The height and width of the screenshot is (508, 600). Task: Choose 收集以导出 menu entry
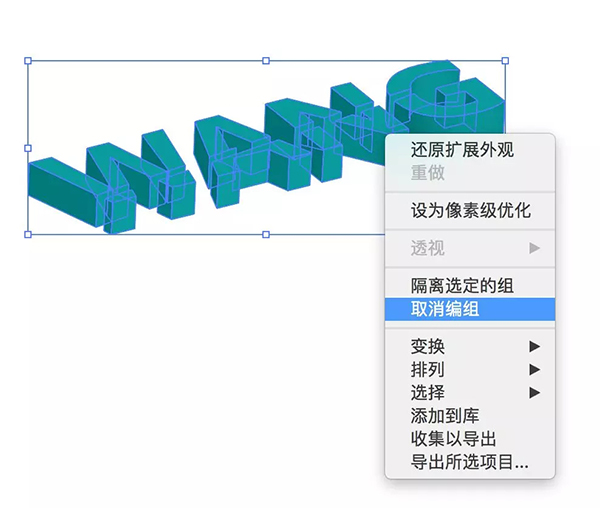pyautogui.click(x=470, y=439)
